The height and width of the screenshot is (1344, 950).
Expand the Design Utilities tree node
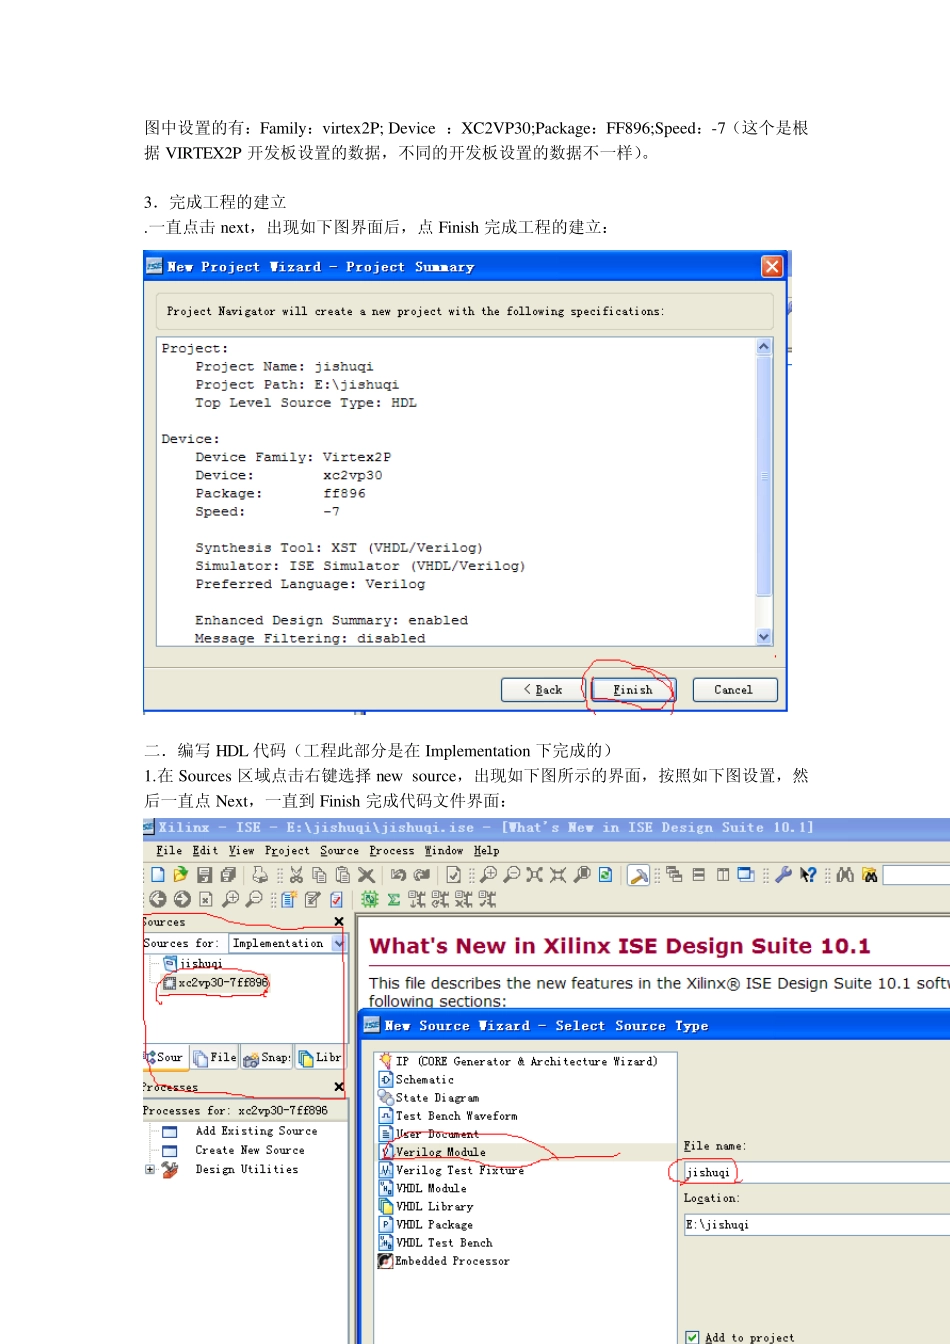150,1169
